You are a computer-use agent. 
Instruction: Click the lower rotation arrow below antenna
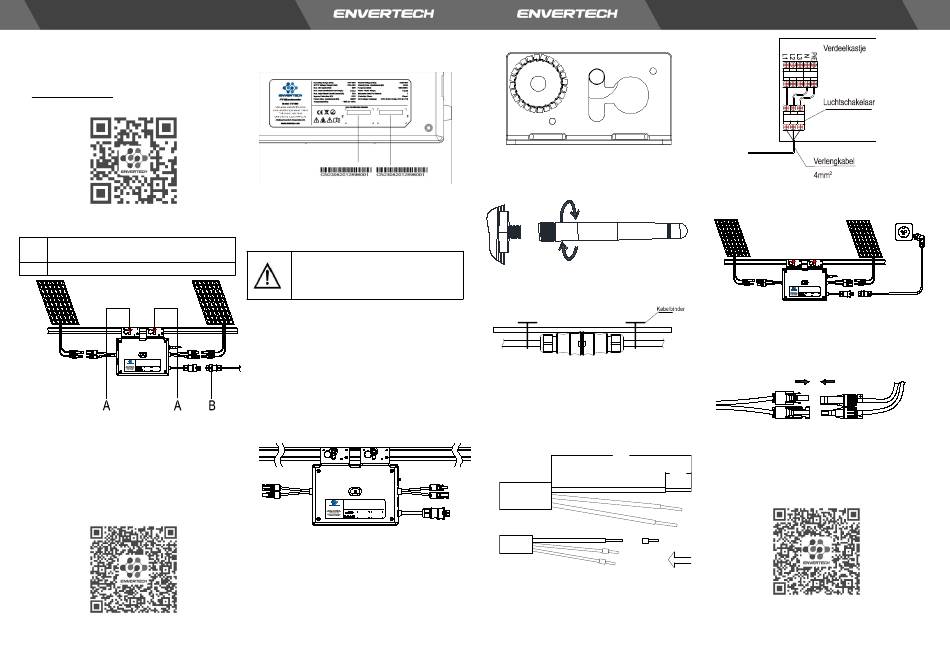pyautogui.click(x=568, y=250)
